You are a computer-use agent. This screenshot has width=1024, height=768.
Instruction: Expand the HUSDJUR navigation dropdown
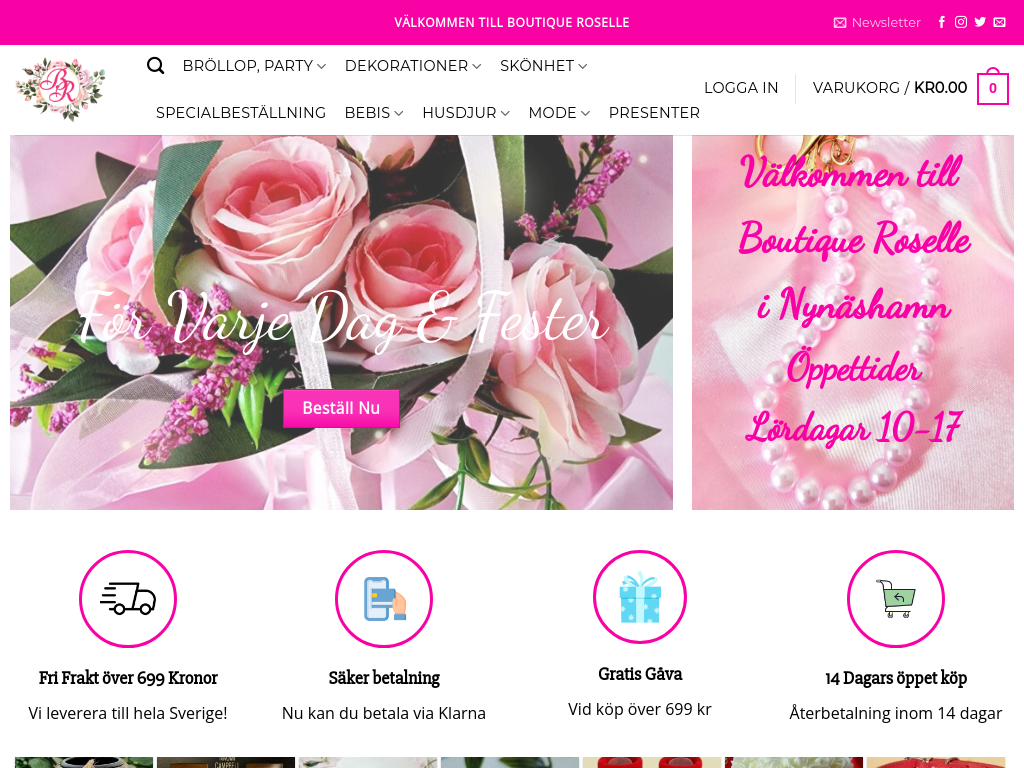point(458,113)
